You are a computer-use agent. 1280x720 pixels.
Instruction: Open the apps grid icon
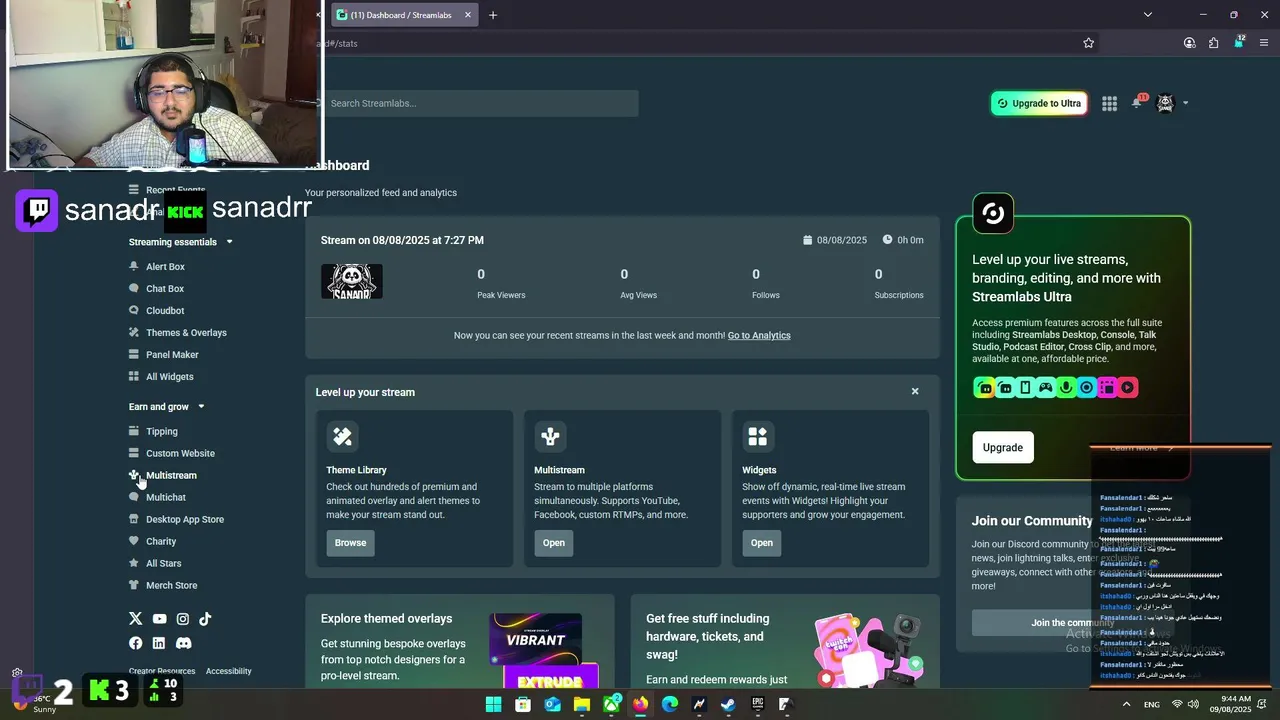1109,103
